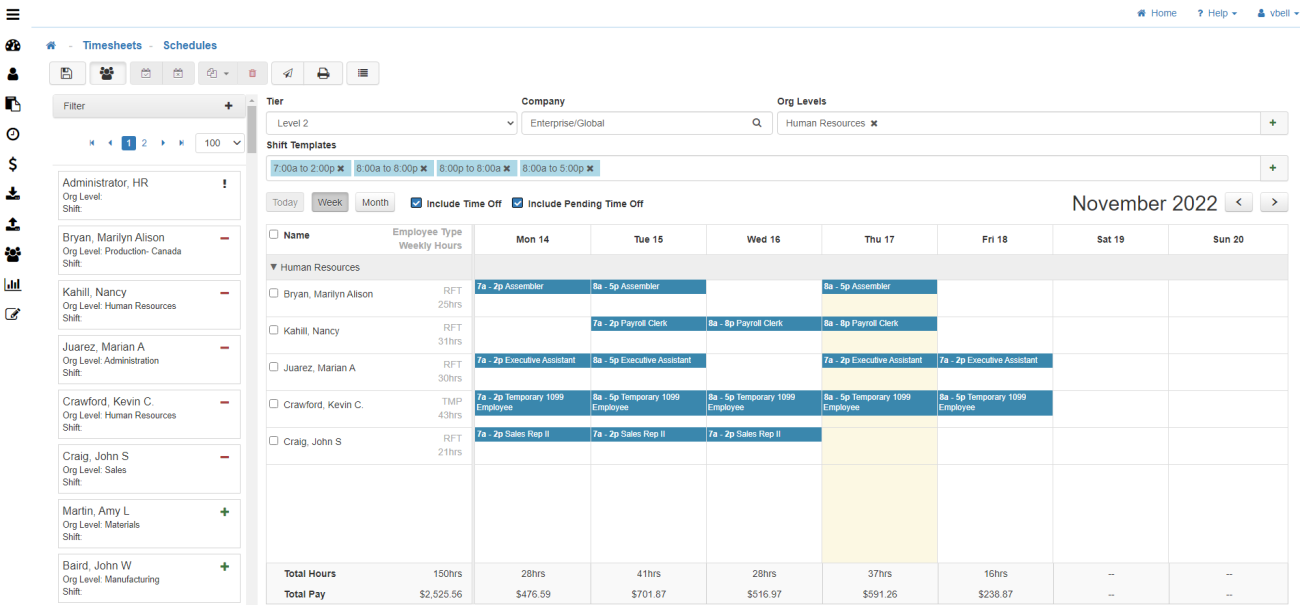The image size is (1300, 605).
Task: Uncheck Include Time Off checkbox
Action: point(417,203)
